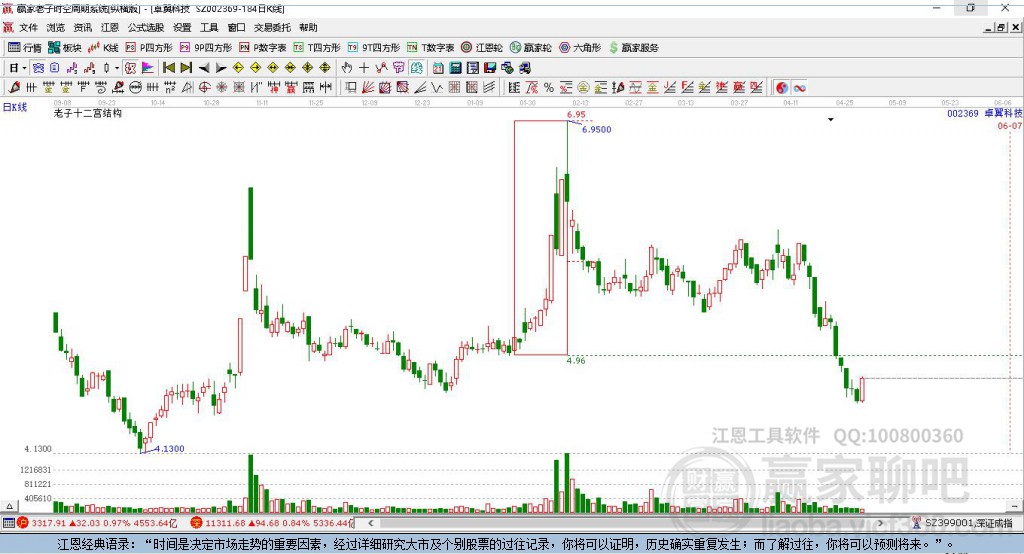
Task: Open the T四方形 tool
Action: [317, 48]
